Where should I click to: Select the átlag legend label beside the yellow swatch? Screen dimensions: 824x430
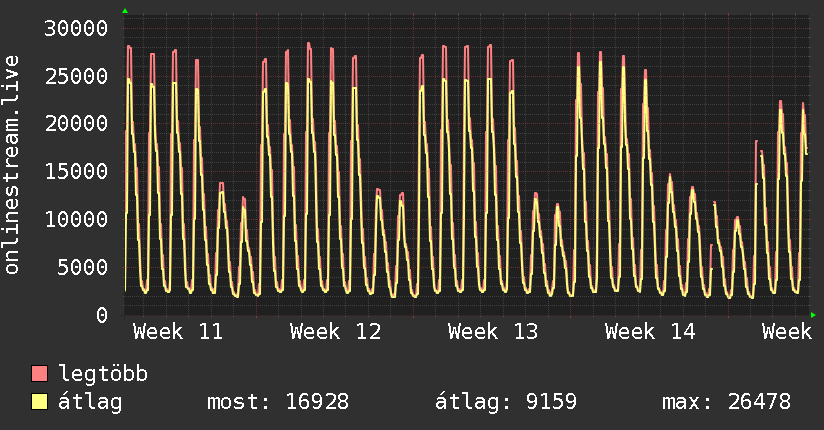[x=91, y=403]
